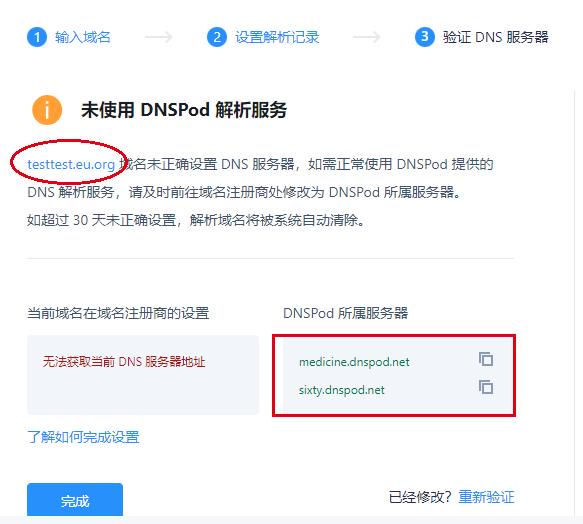583x524 pixels.
Task: Open testtest.eu.org domain link
Action: coord(71,164)
